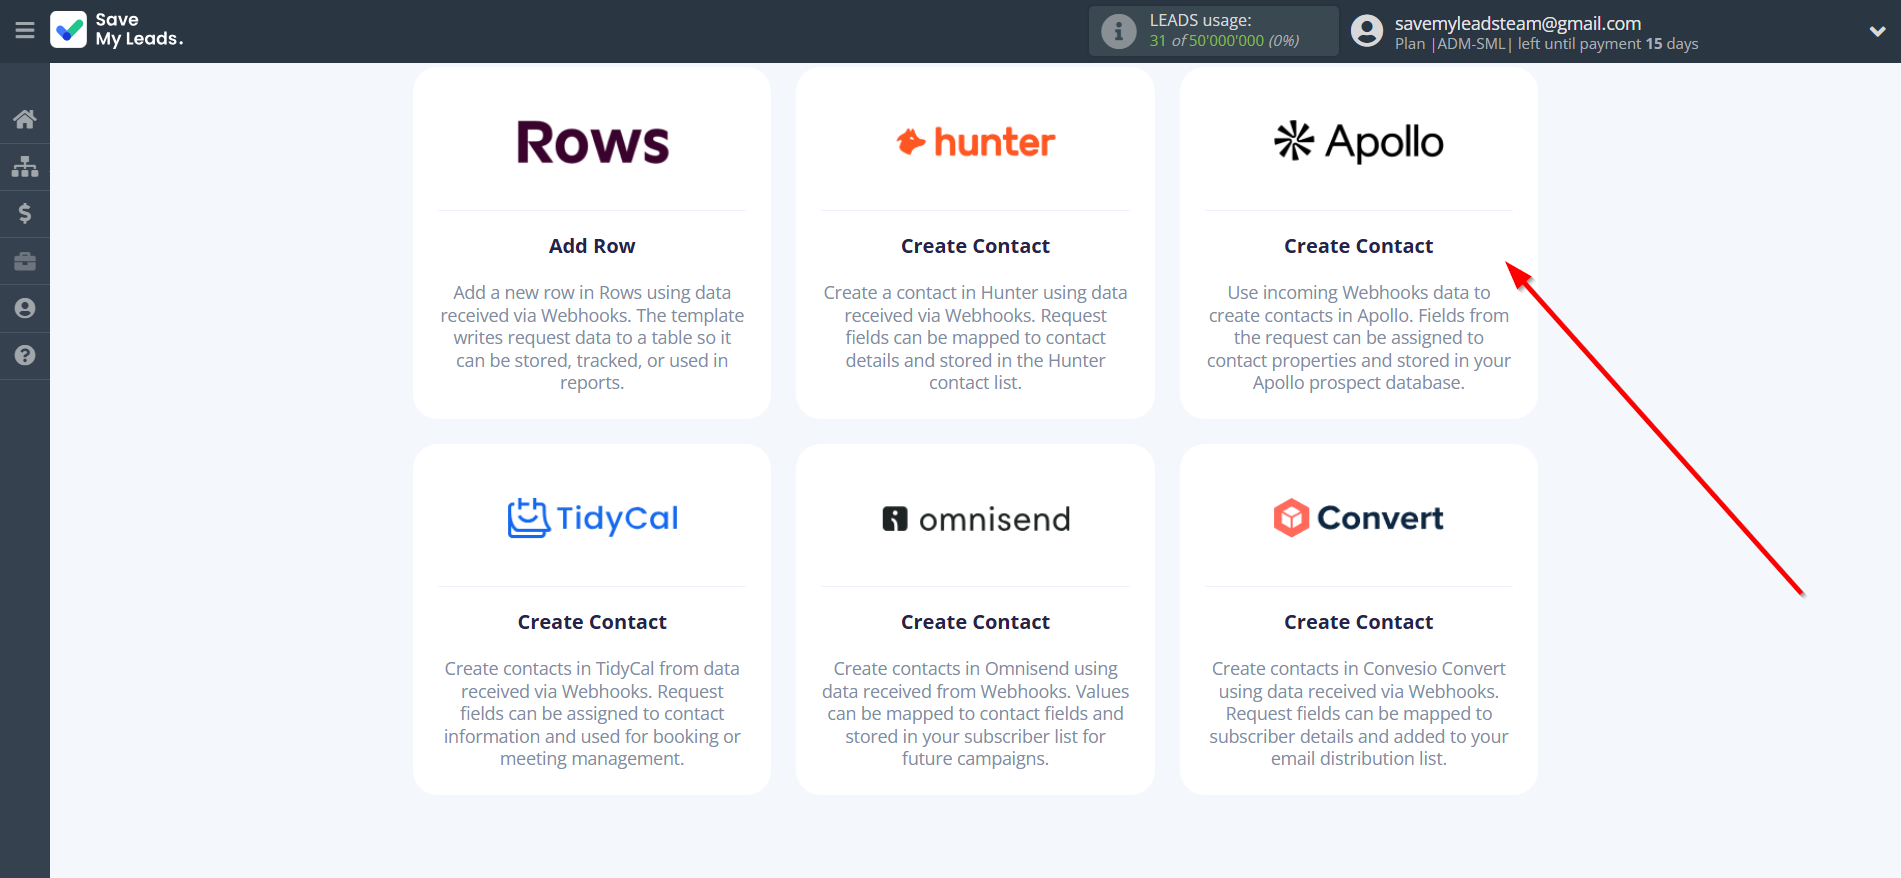Screen dimensions: 1901x878
Task: Select Create Contact under hunter
Action: click(x=975, y=246)
